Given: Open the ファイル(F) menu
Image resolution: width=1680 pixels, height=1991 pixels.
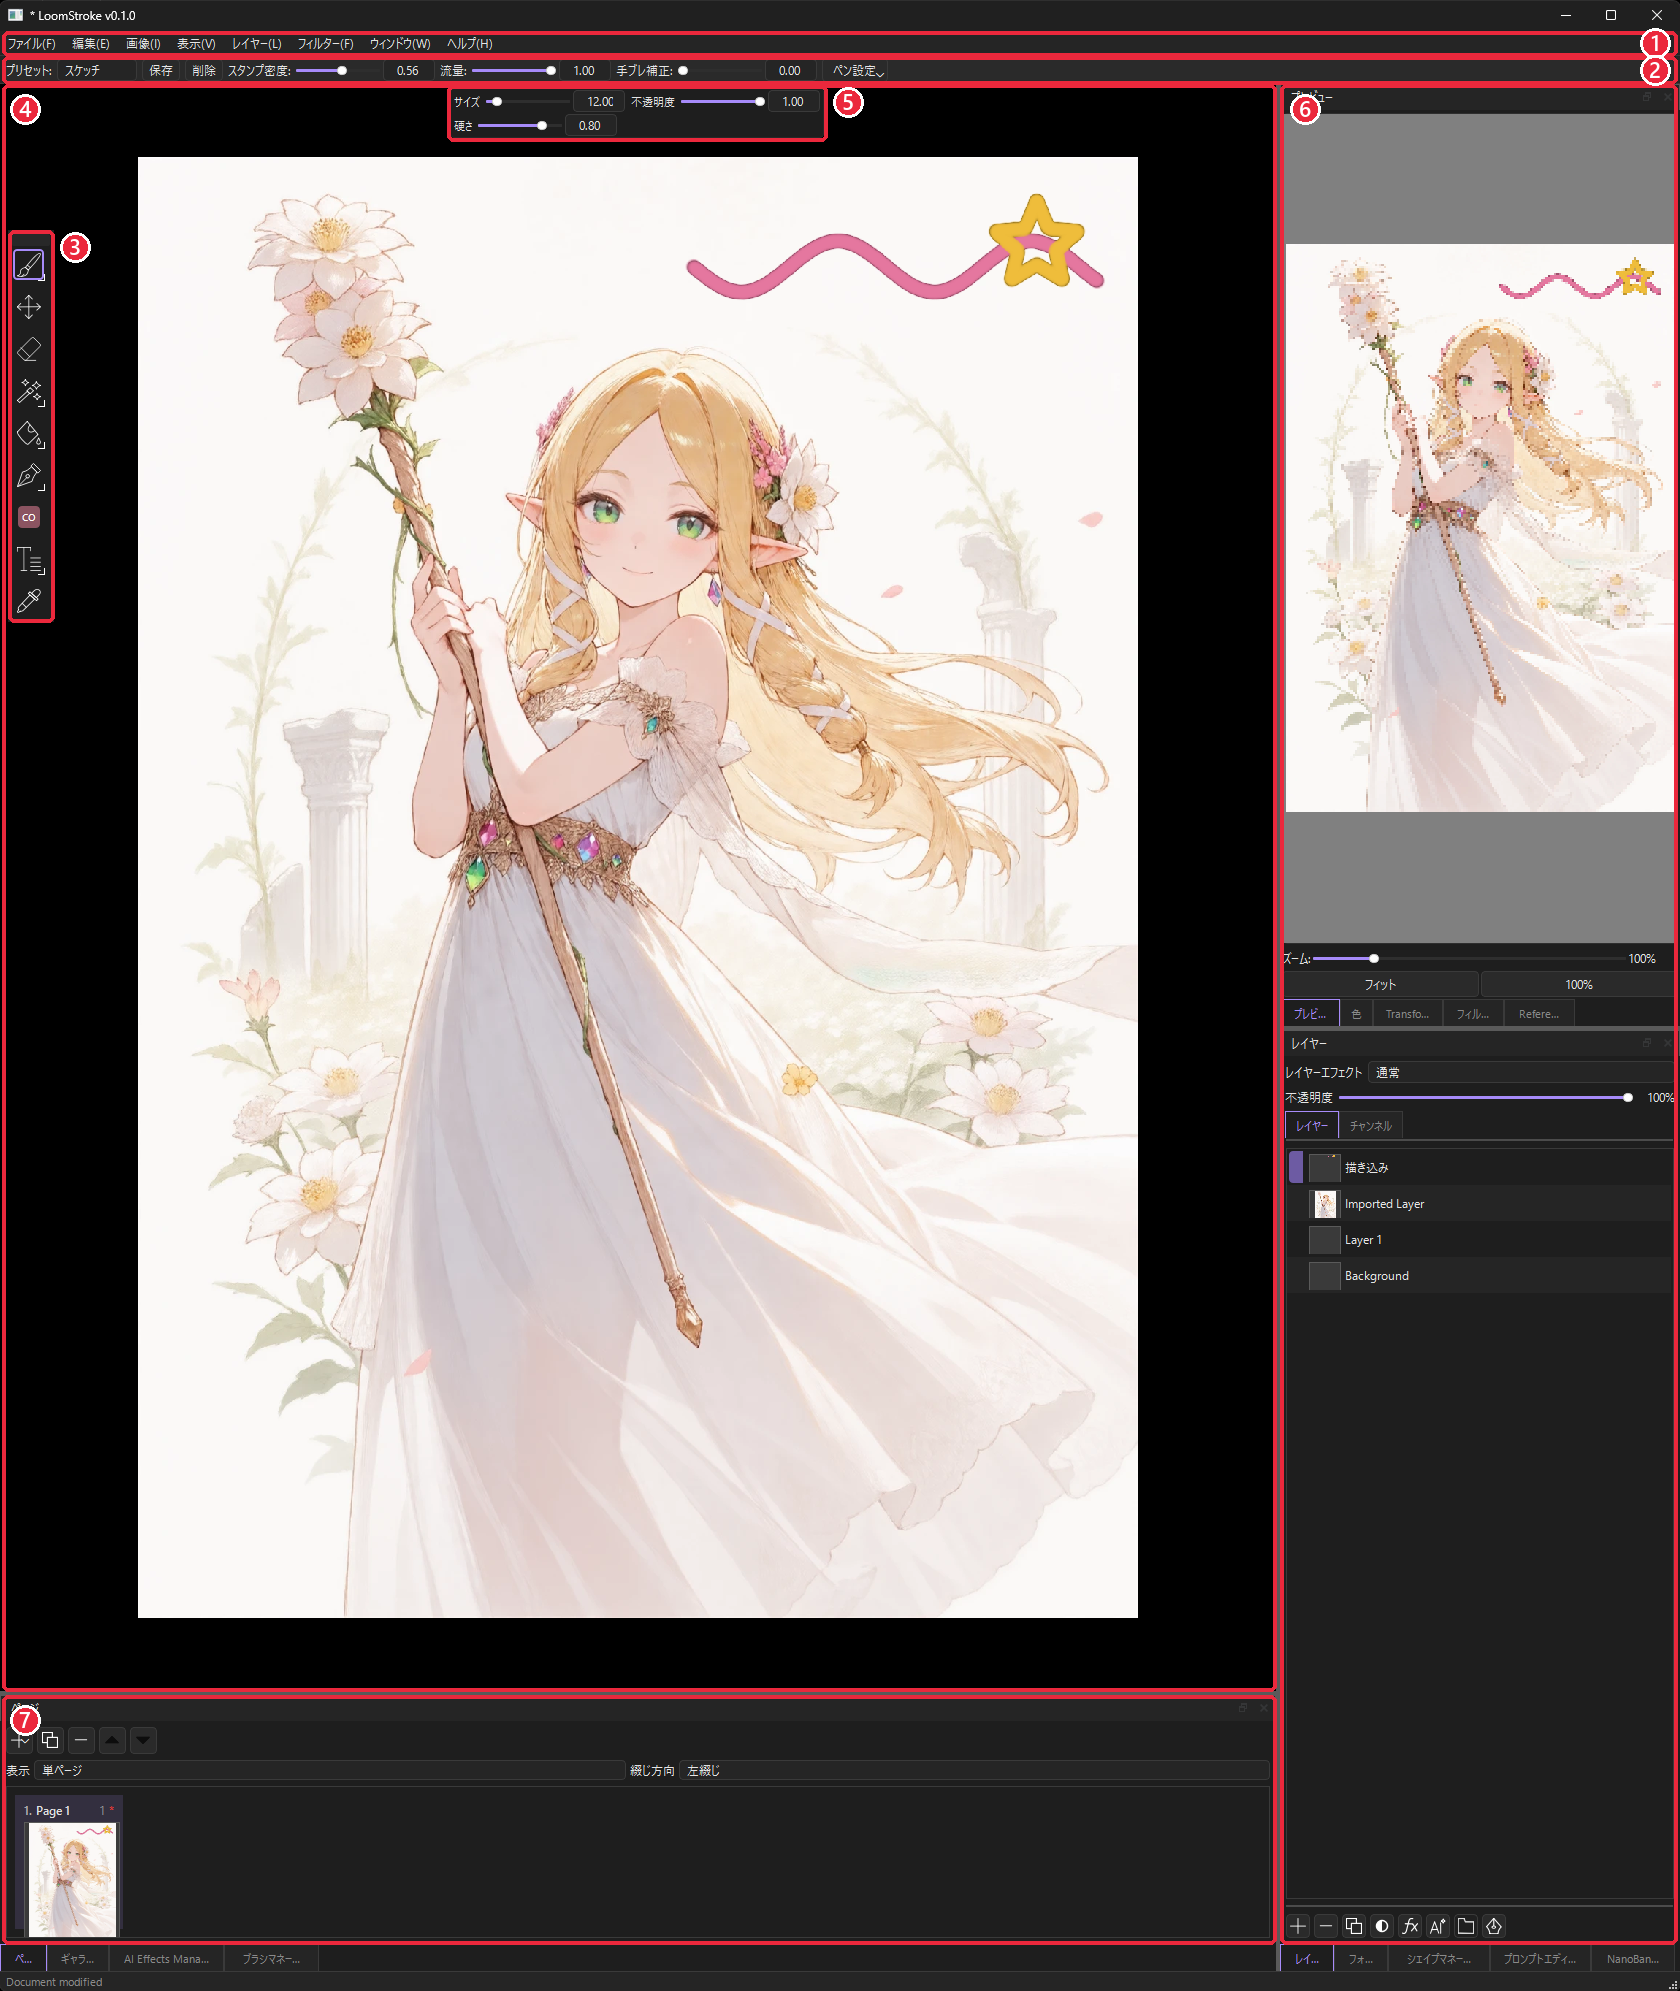Looking at the screenshot, I should [x=31, y=44].
